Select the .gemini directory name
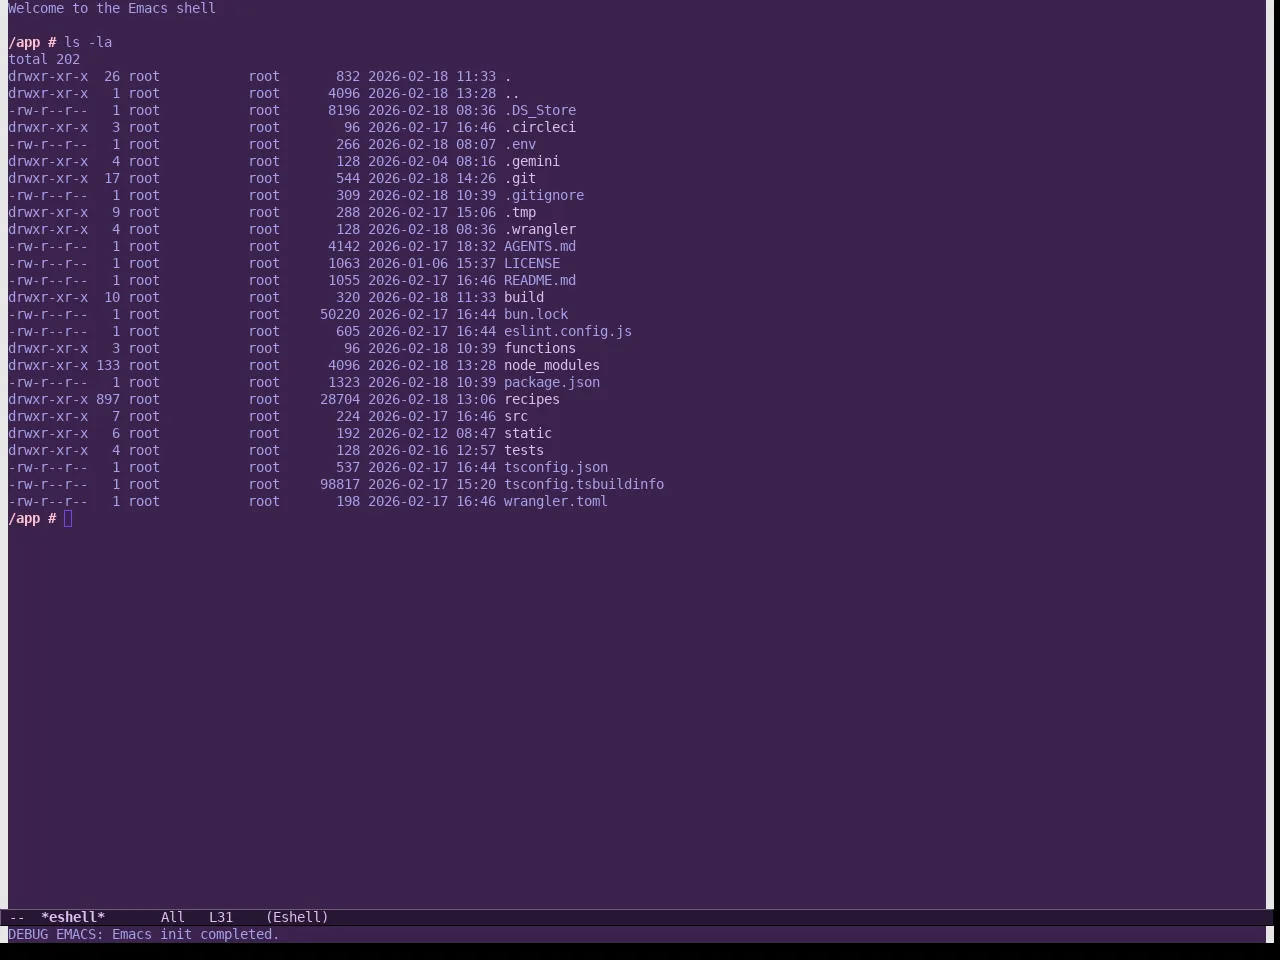1280x960 pixels. pos(532,161)
